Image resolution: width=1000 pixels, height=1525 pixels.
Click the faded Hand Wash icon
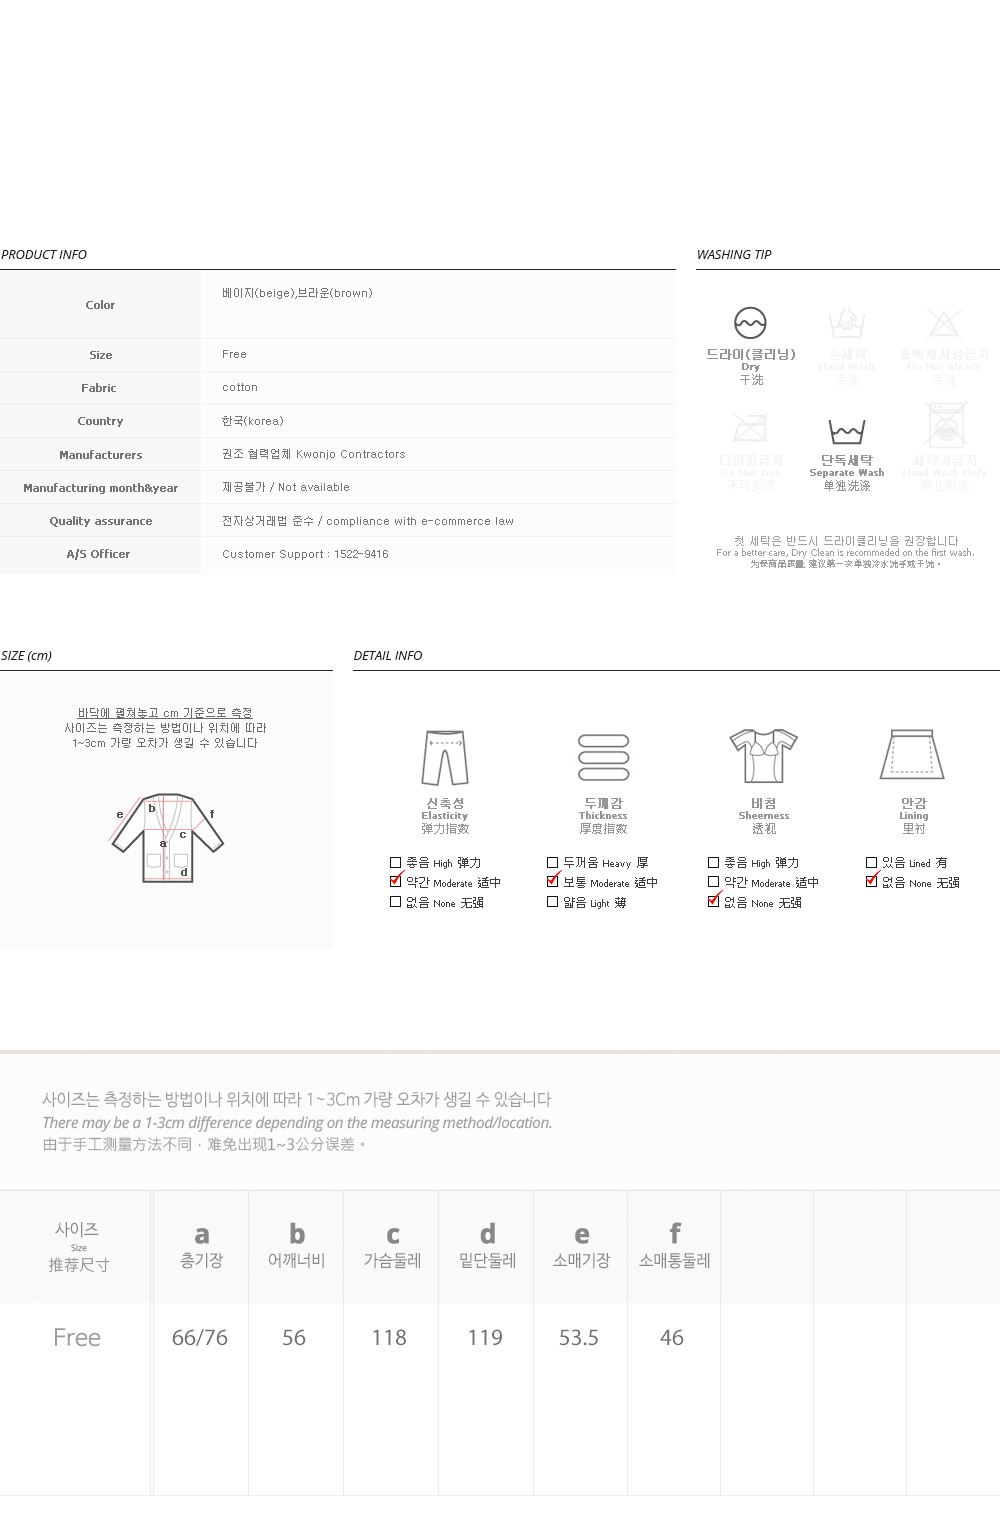click(846, 324)
